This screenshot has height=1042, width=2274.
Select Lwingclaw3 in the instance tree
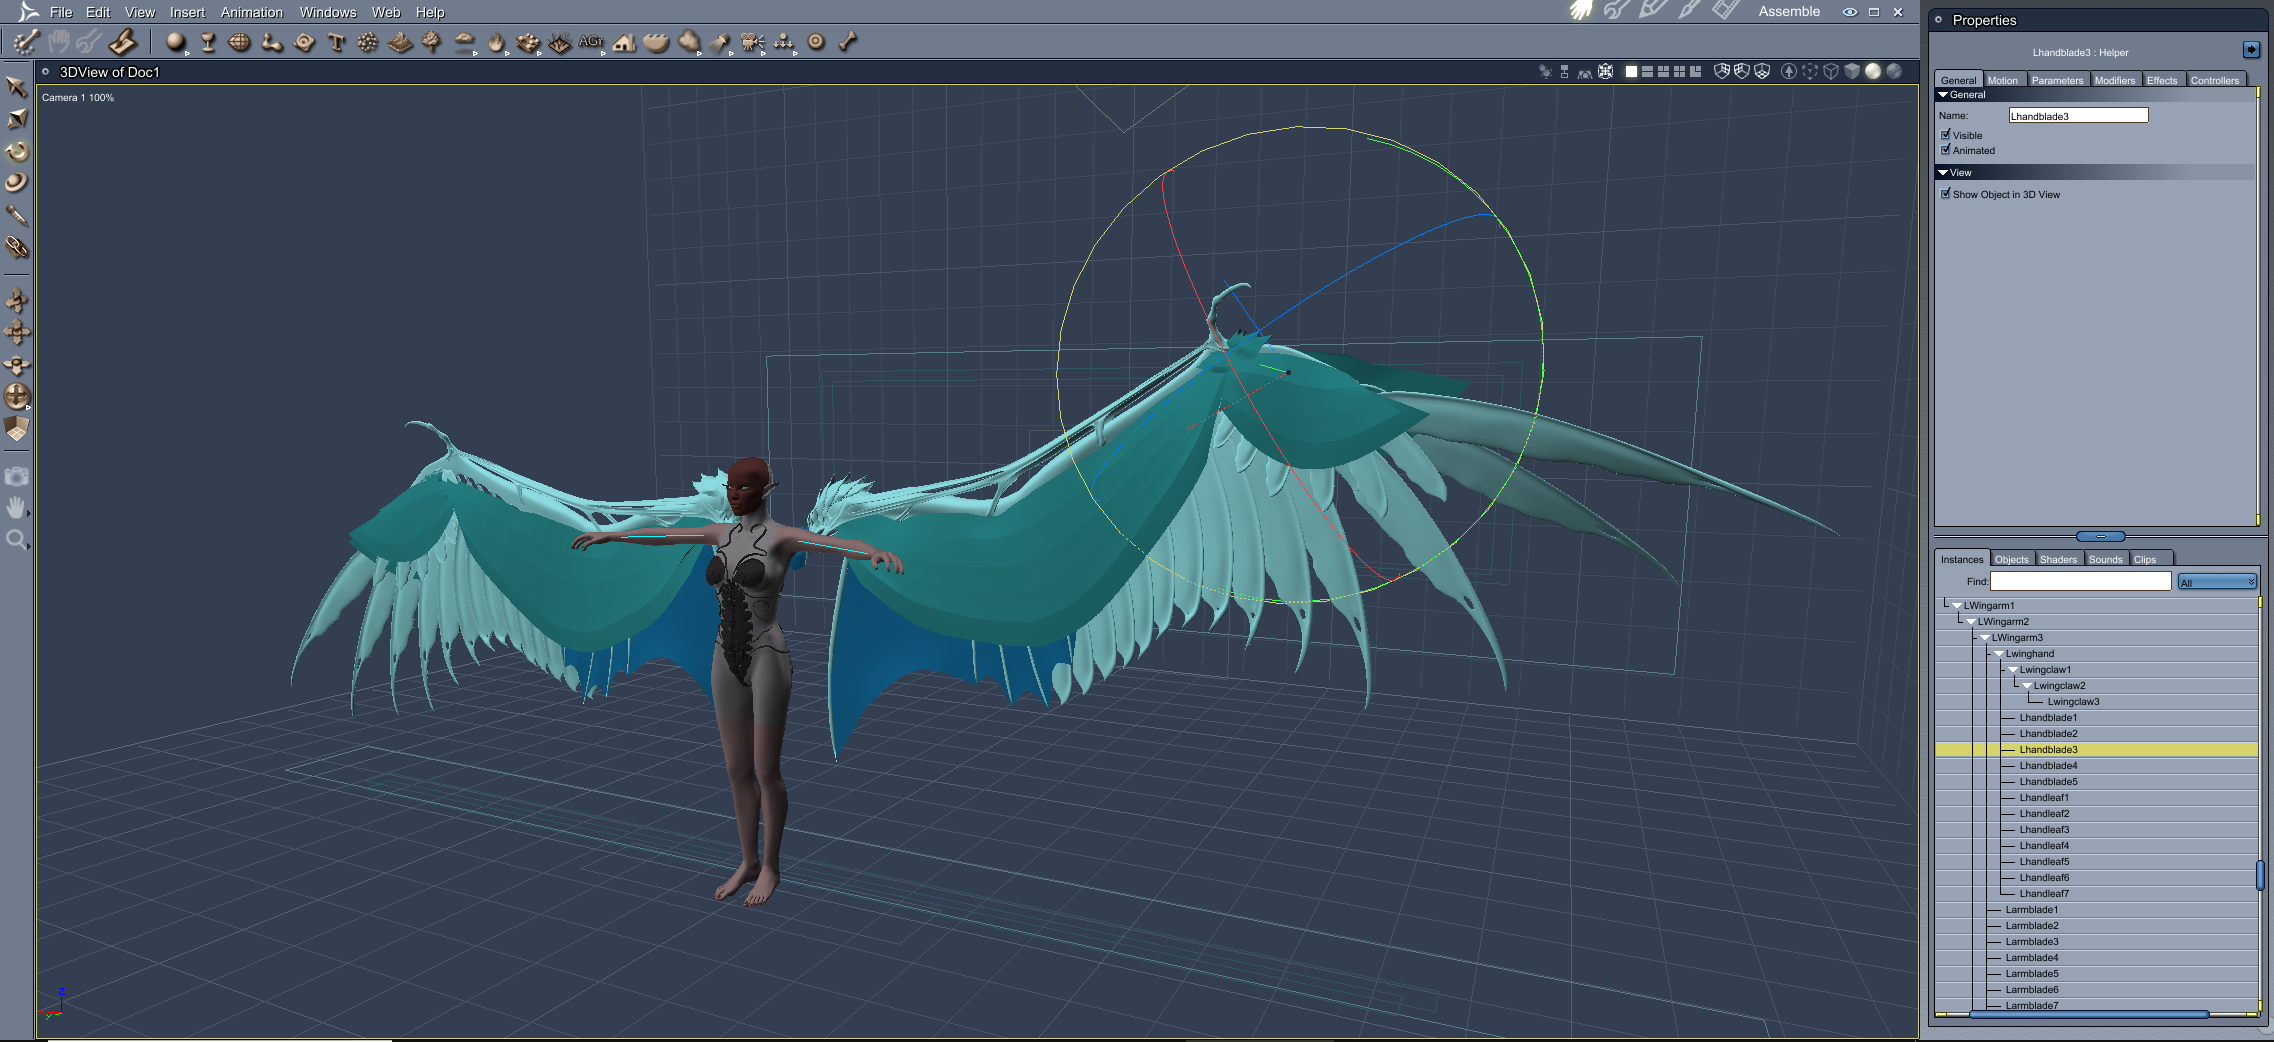pos(2073,702)
